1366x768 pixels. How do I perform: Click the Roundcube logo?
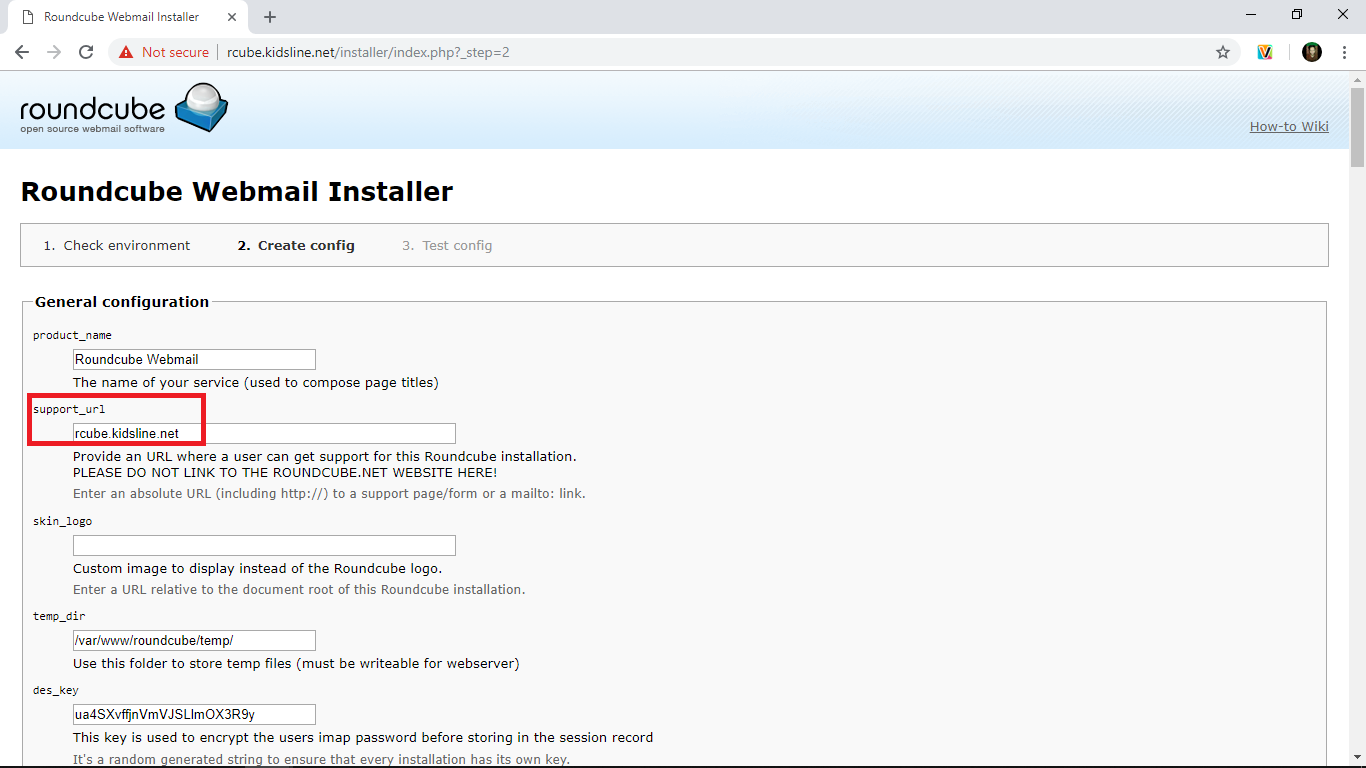(x=124, y=109)
